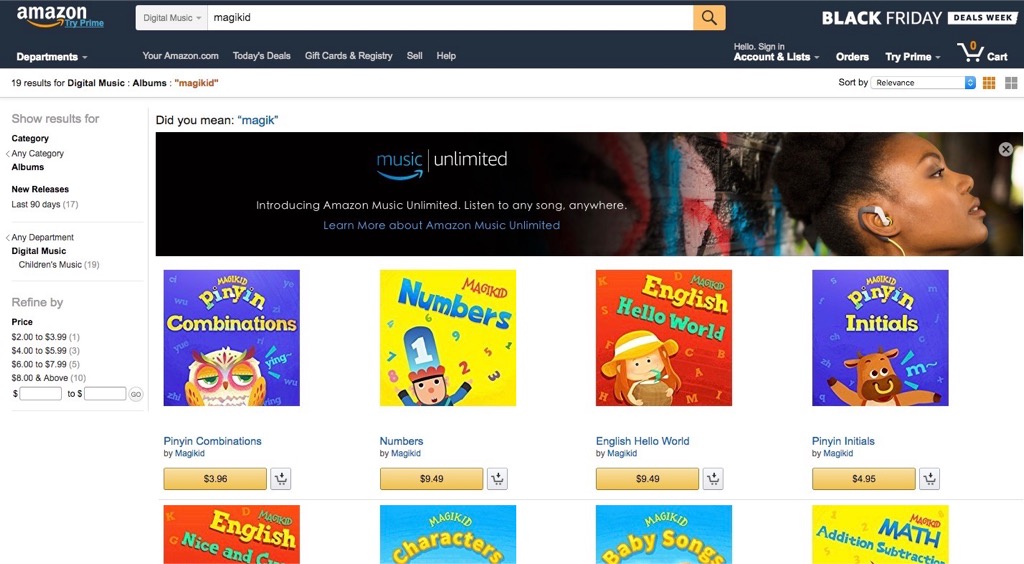The image size is (1024, 564).
Task: Add Numbers album to cart
Action: click(x=497, y=478)
